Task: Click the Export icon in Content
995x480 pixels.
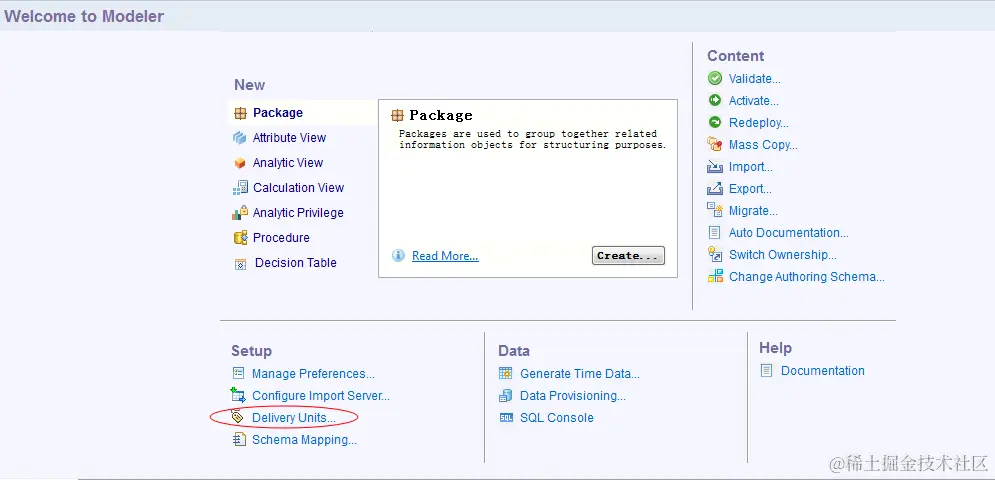Action: [715, 189]
